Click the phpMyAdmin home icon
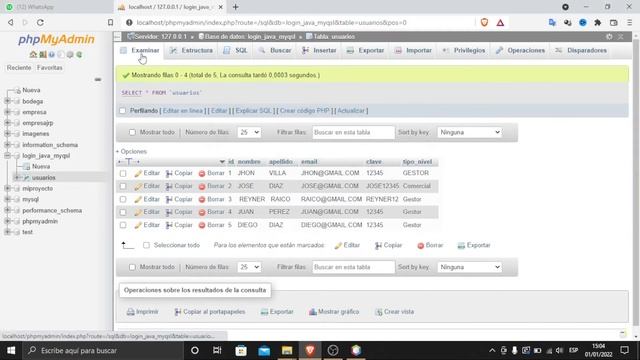 pyautogui.click(x=33, y=54)
